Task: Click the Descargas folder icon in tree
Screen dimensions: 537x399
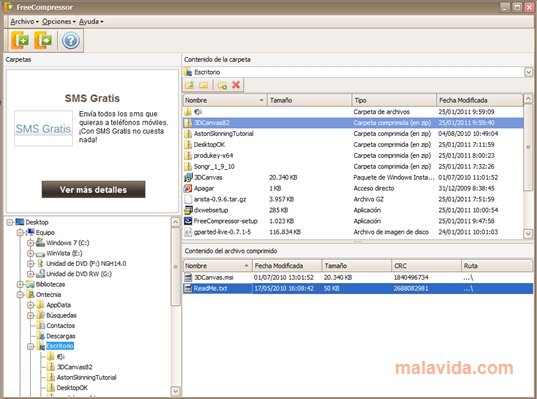Action: coord(40,336)
